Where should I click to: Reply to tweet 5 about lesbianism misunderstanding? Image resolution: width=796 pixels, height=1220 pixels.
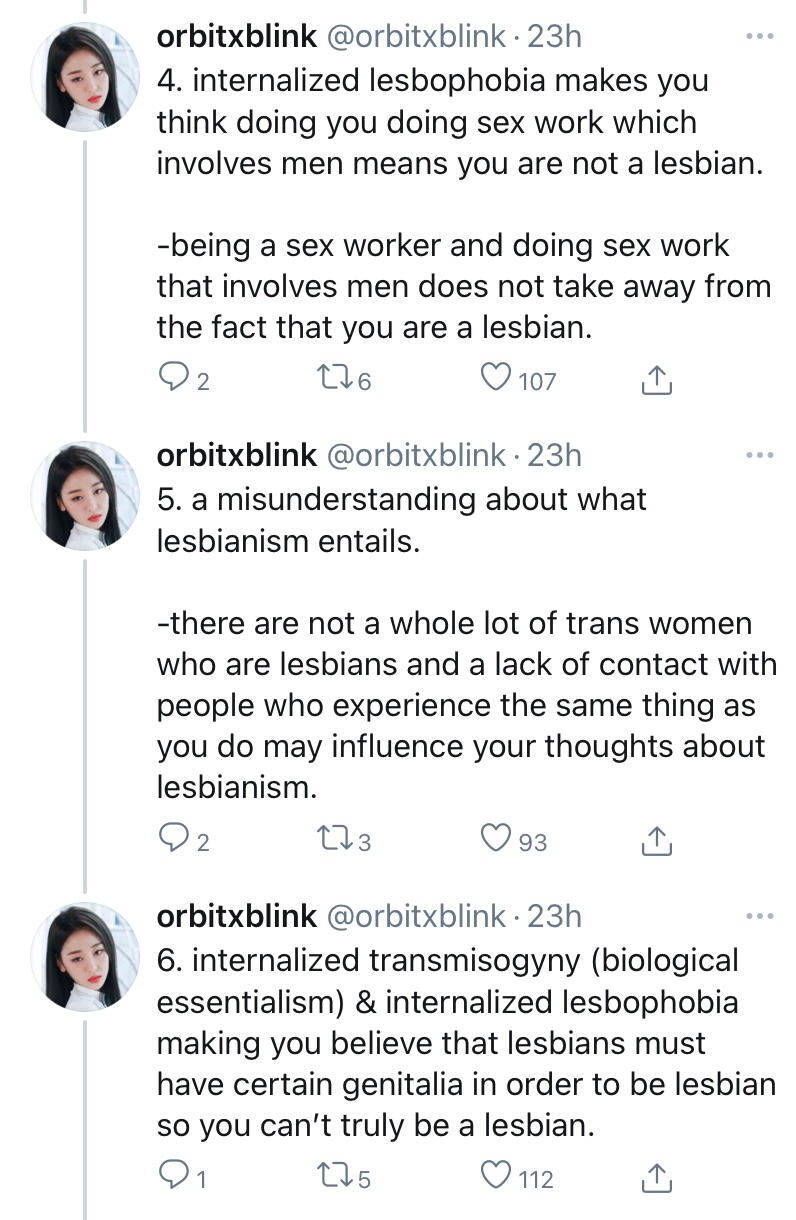(x=174, y=840)
